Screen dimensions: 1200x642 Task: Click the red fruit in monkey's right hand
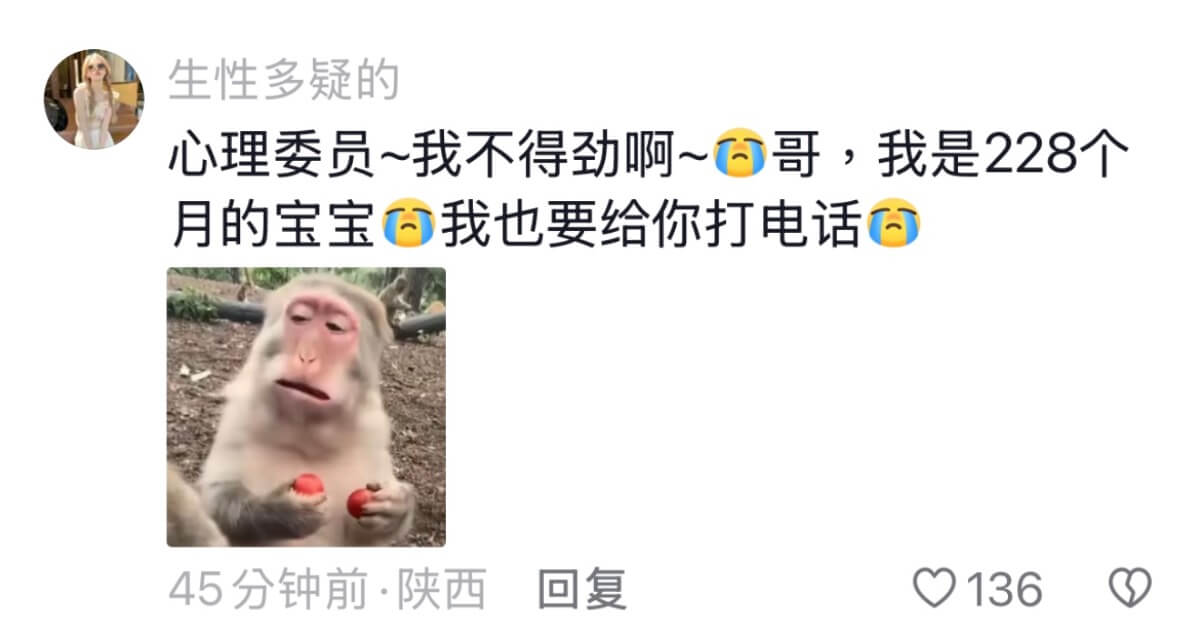coord(307,487)
